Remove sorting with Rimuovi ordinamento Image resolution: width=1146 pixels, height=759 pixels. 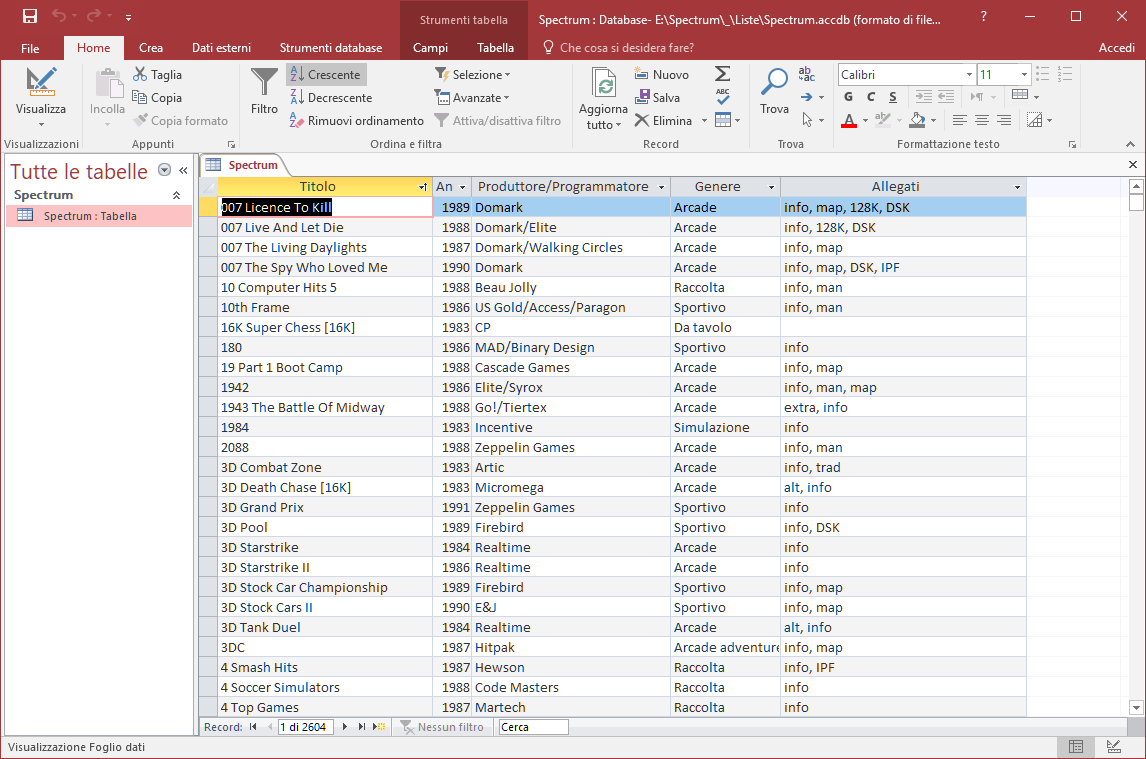357,121
